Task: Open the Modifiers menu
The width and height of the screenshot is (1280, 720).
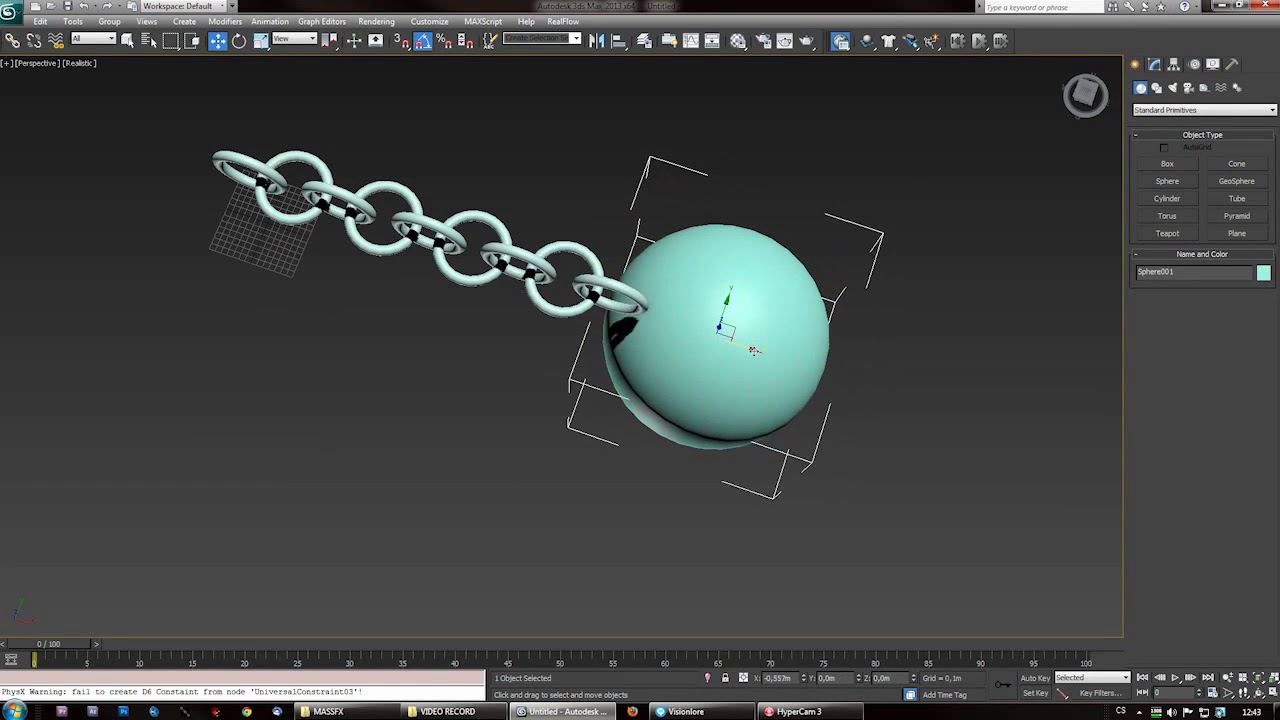Action: (225, 21)
